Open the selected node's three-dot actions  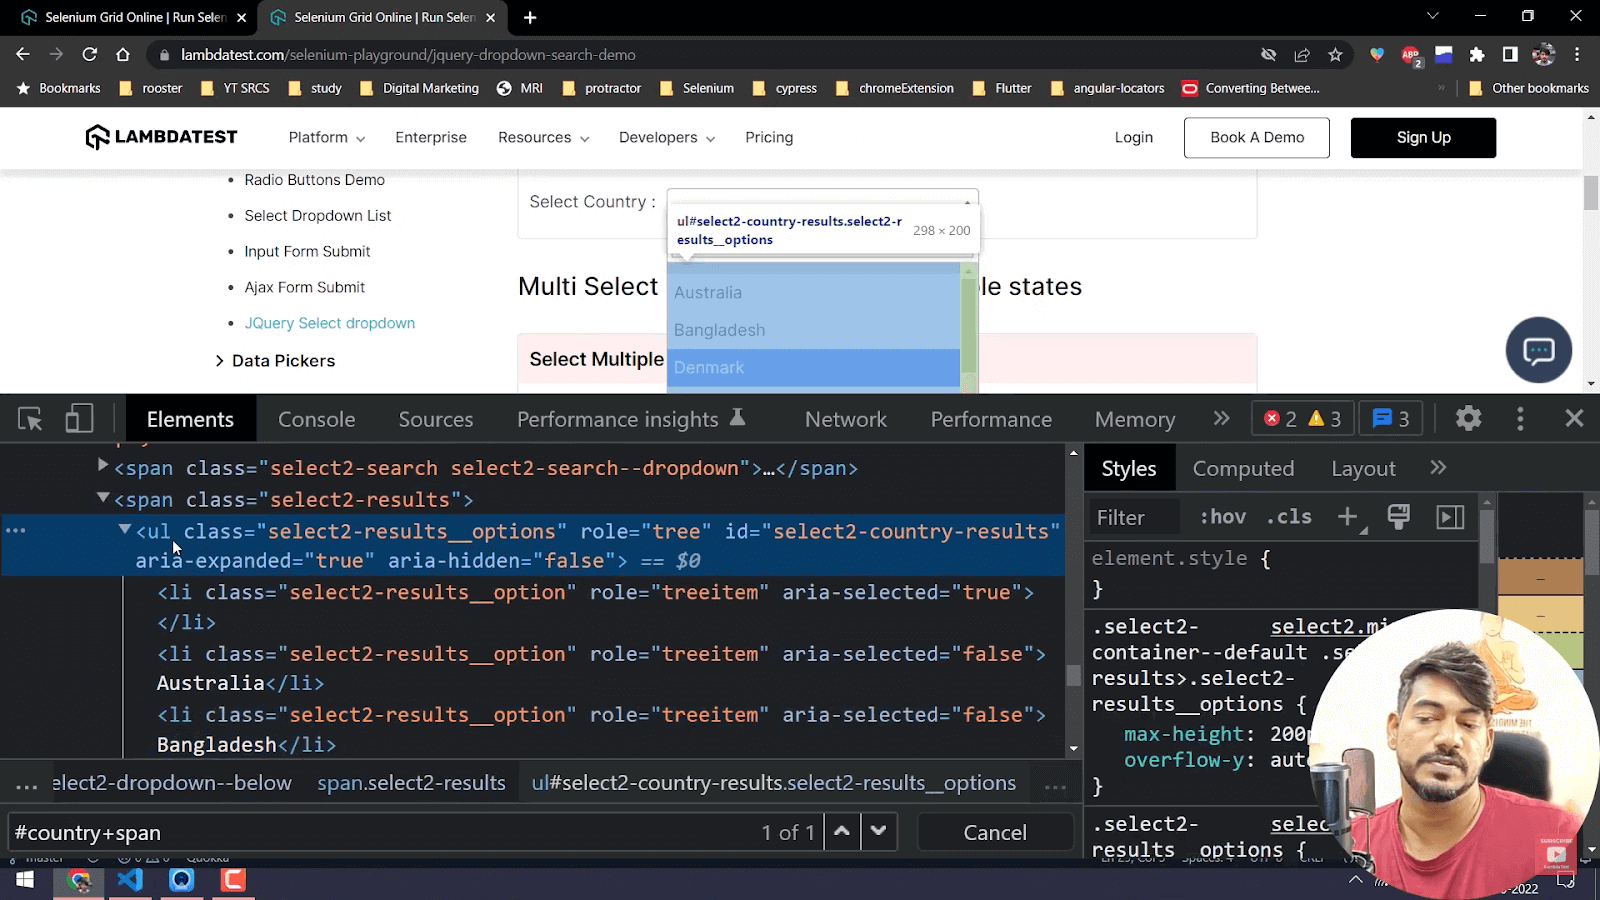coord(16,530)
